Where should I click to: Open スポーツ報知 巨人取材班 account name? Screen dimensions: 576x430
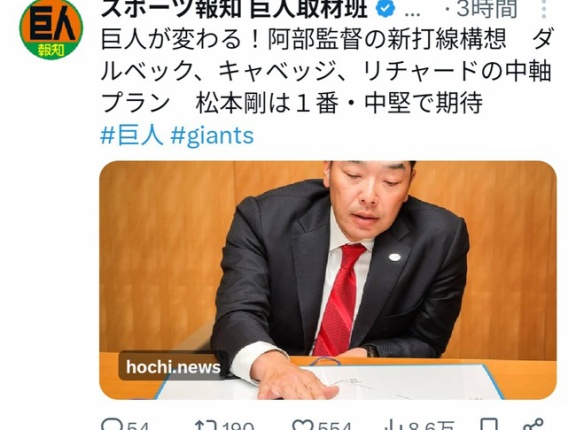[234, 9]
